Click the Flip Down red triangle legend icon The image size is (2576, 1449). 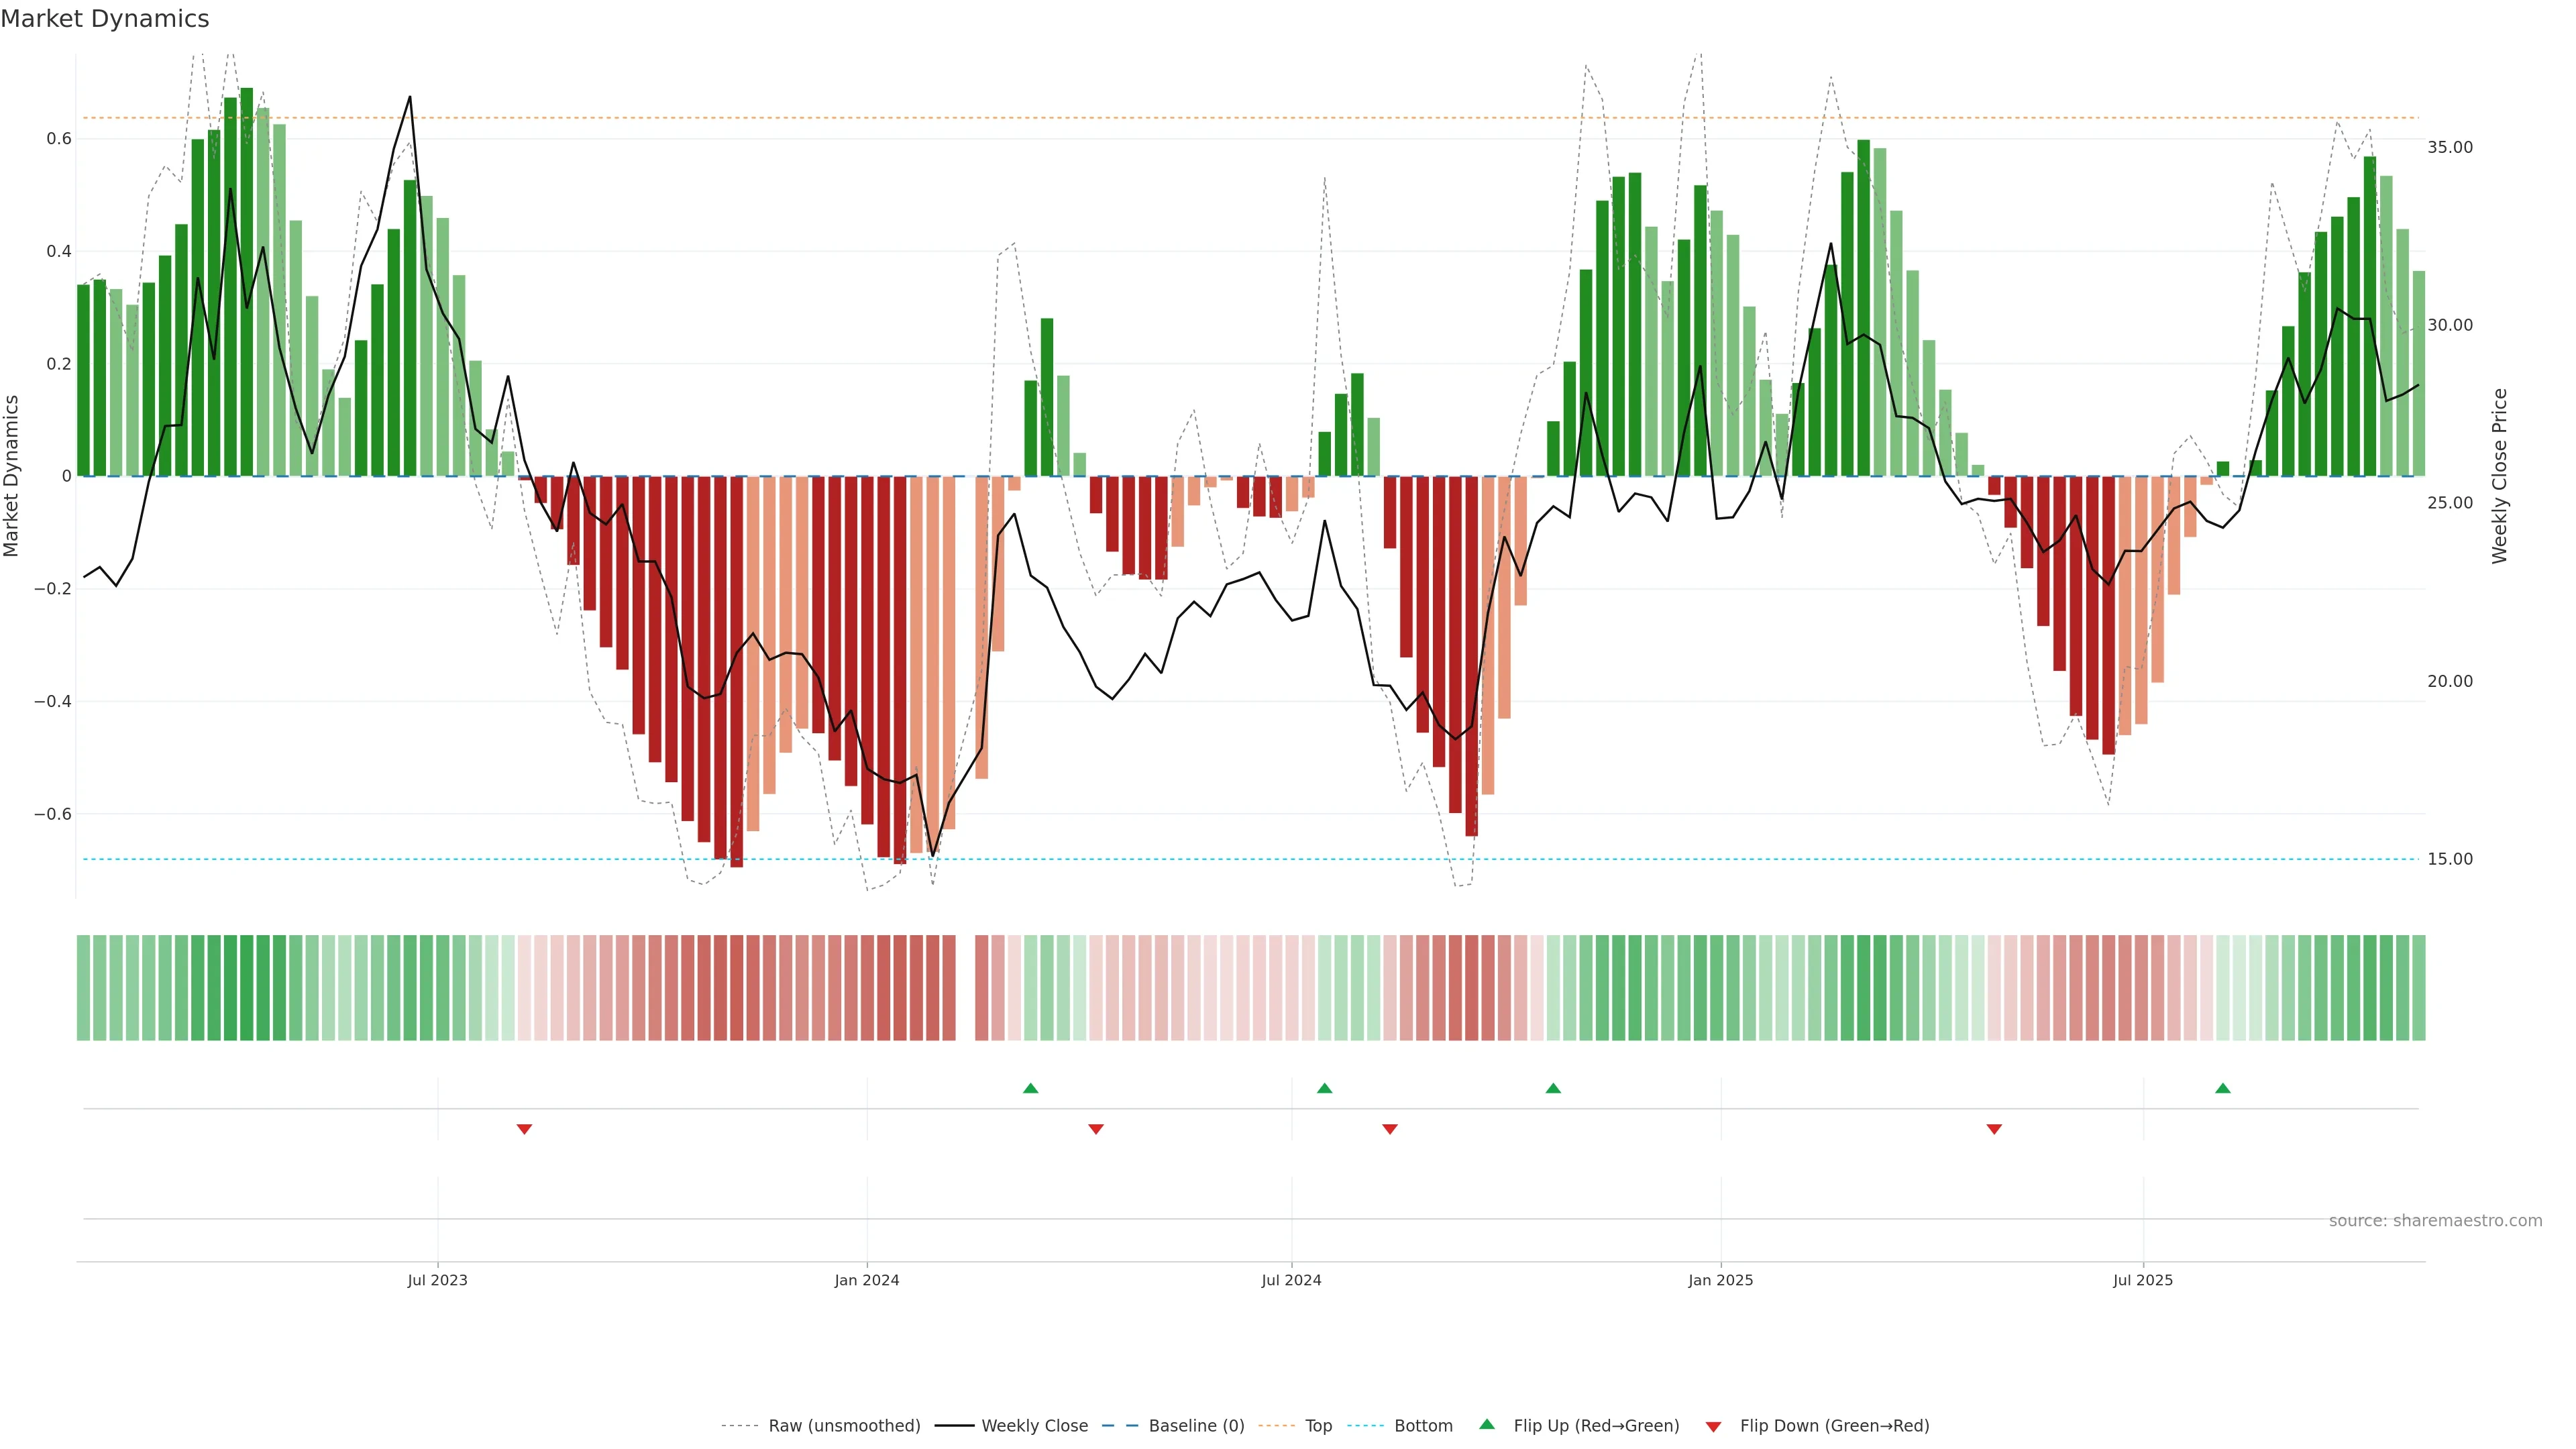(1713, 1426)
